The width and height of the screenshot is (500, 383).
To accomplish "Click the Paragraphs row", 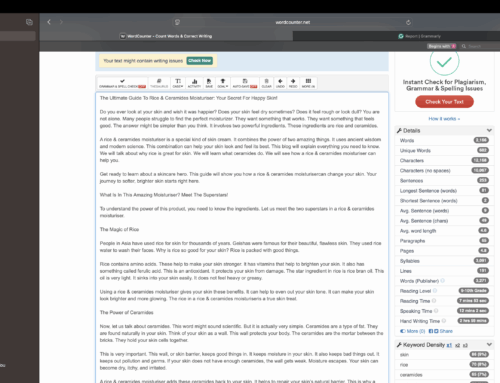I will 444,240.
